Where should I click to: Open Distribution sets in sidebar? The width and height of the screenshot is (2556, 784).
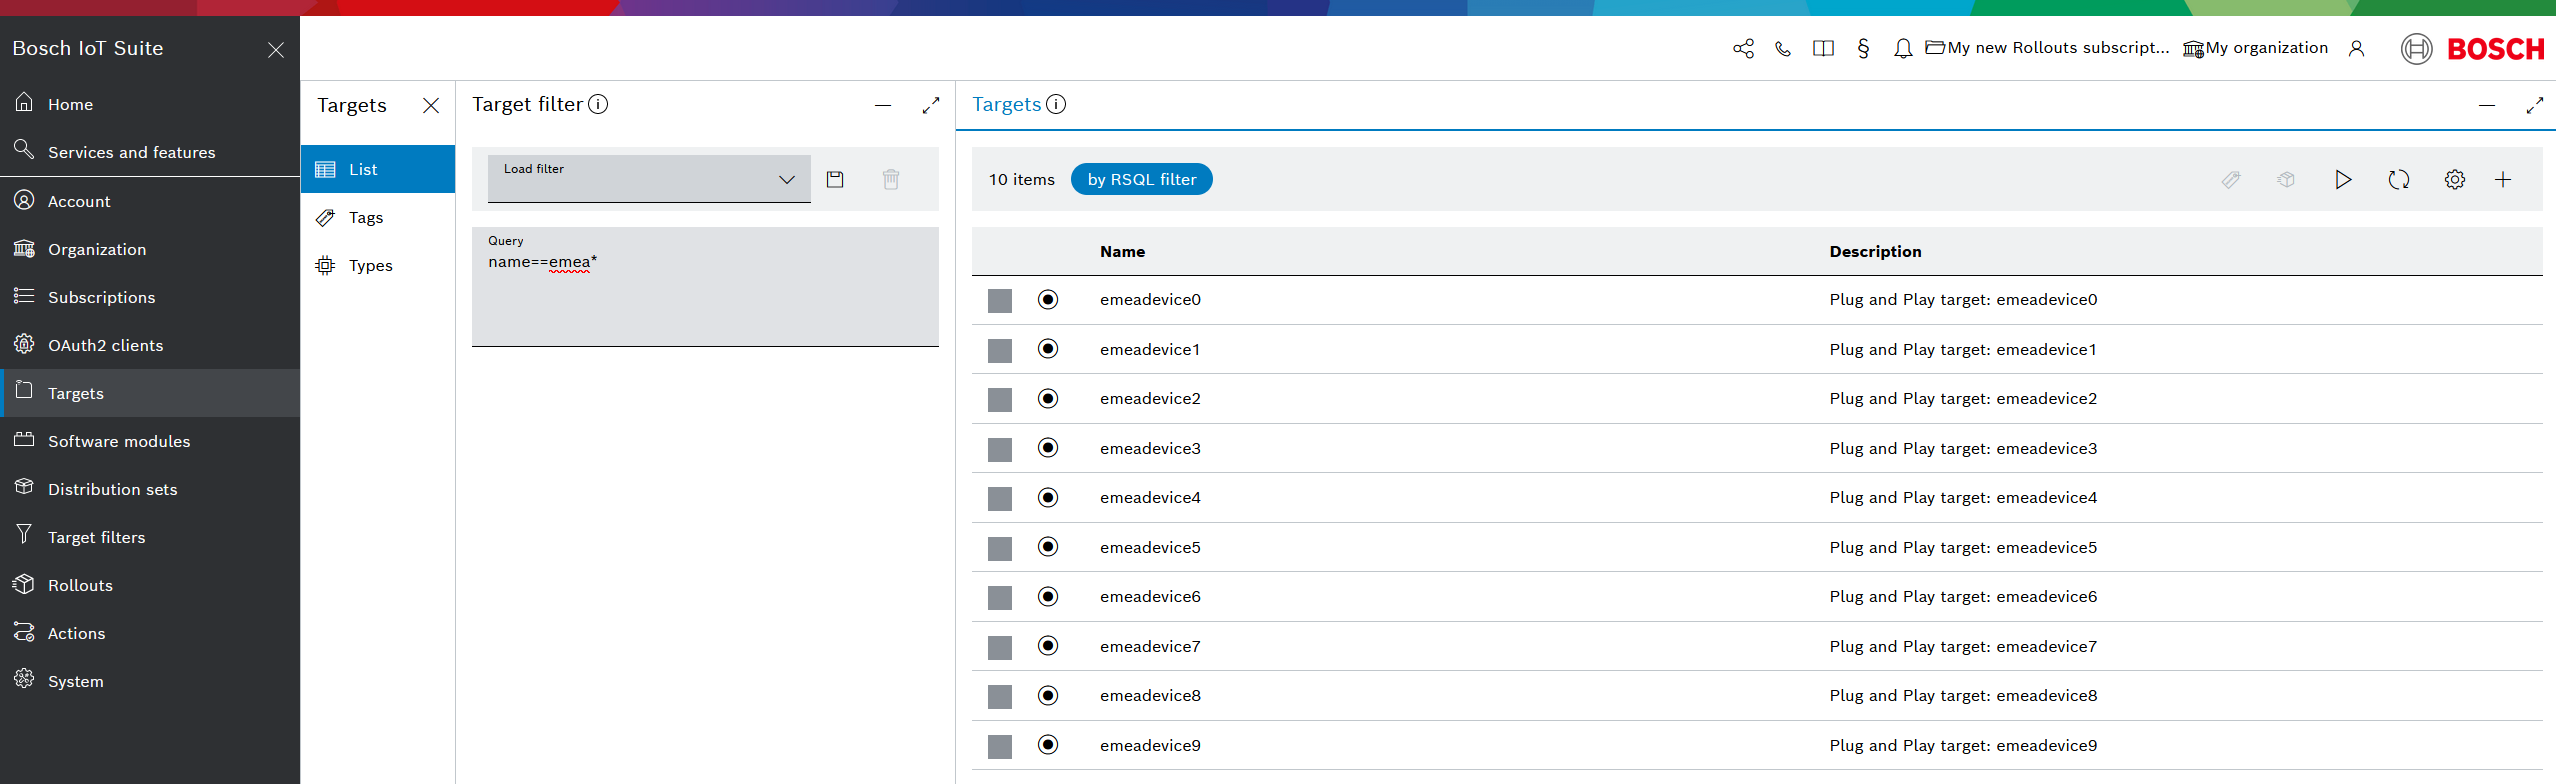pyautogui.click(x=112, y=489)
